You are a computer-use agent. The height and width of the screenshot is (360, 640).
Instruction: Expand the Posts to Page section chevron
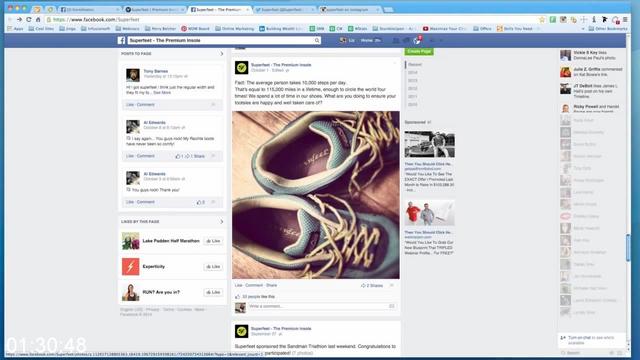point(222,53)
